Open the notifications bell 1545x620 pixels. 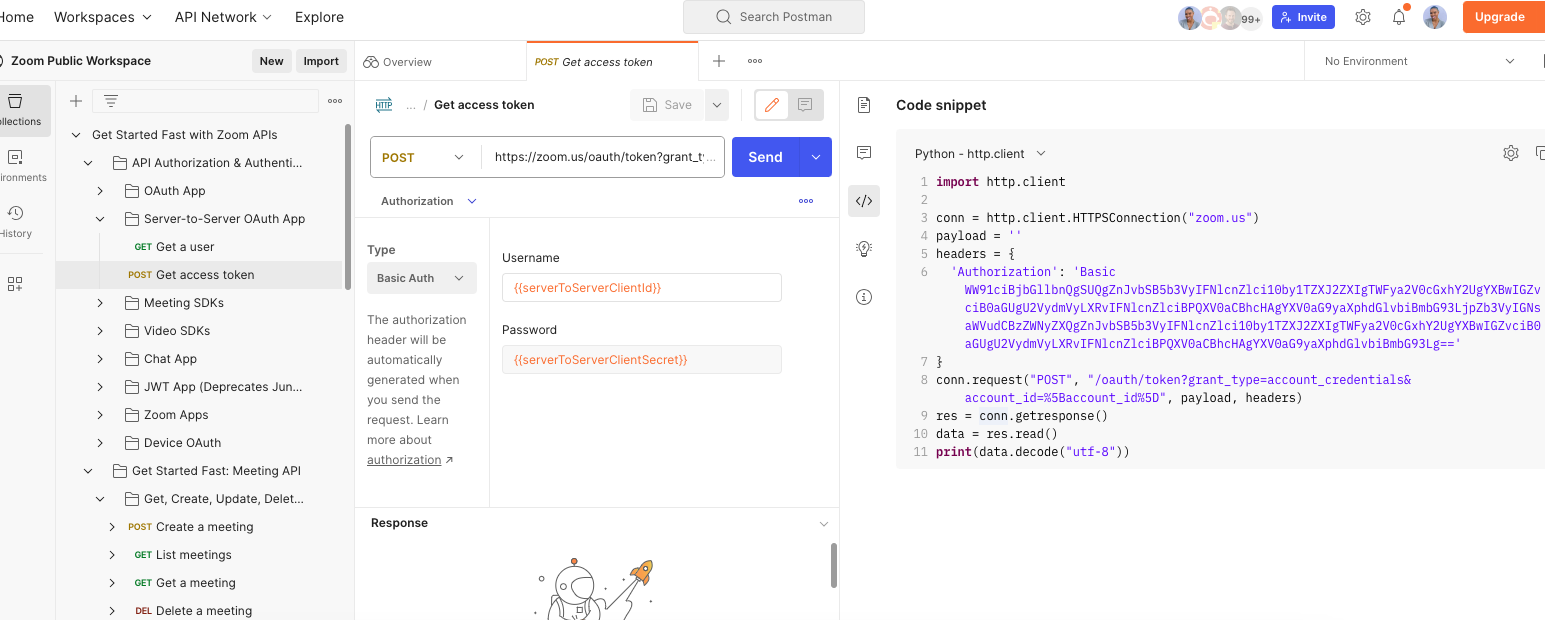(x=1399, y=17)
